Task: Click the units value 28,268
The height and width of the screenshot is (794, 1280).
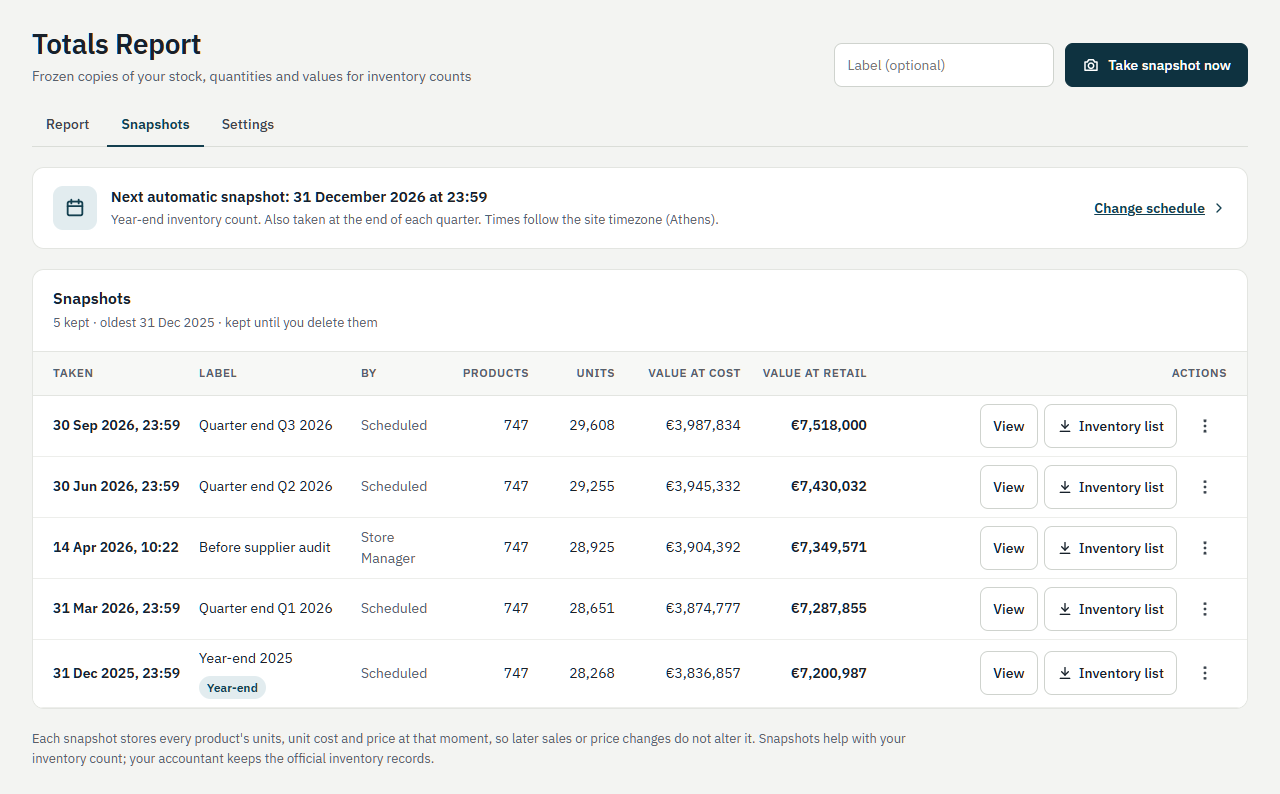Action: coord(592,673)
